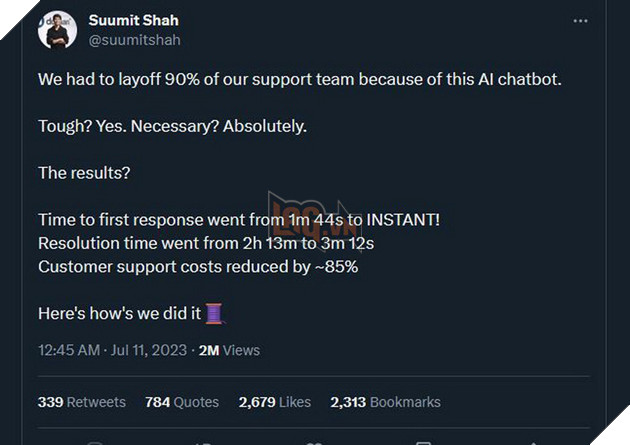Click the layoff 90% support team sentence
The height and width of the screenshot is (445, 630).
tap(300, 78)
